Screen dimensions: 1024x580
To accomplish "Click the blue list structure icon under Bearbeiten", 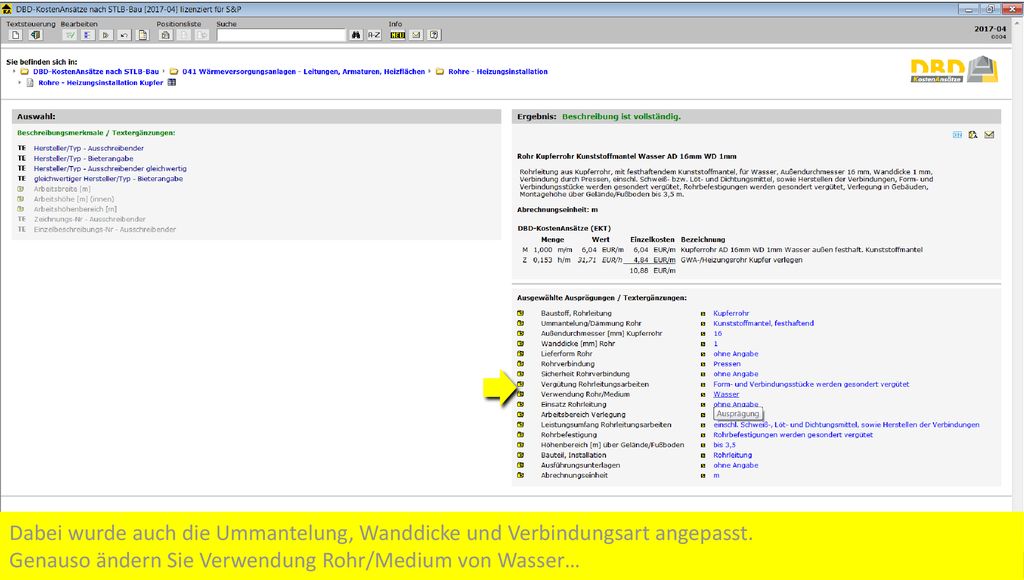I will pos(88,35).
